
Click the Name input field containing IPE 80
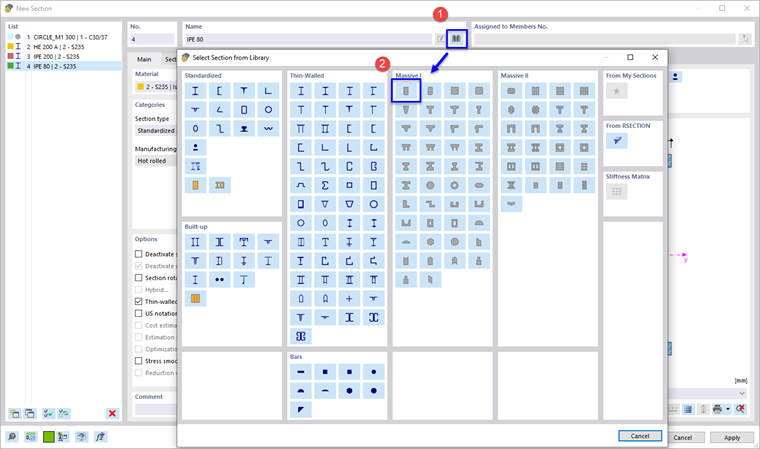coord(308,39)
